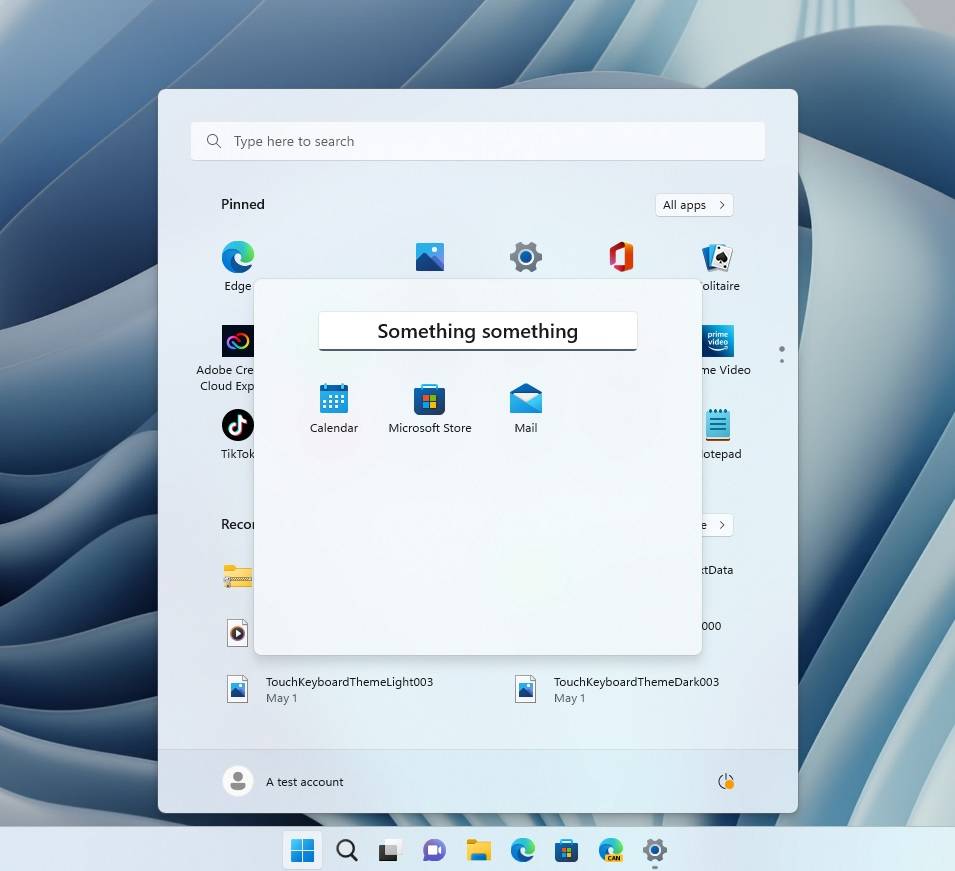Open Settings from the pinned apps grid
This screenshot has height=871, width=955.
tap(525, 256)
